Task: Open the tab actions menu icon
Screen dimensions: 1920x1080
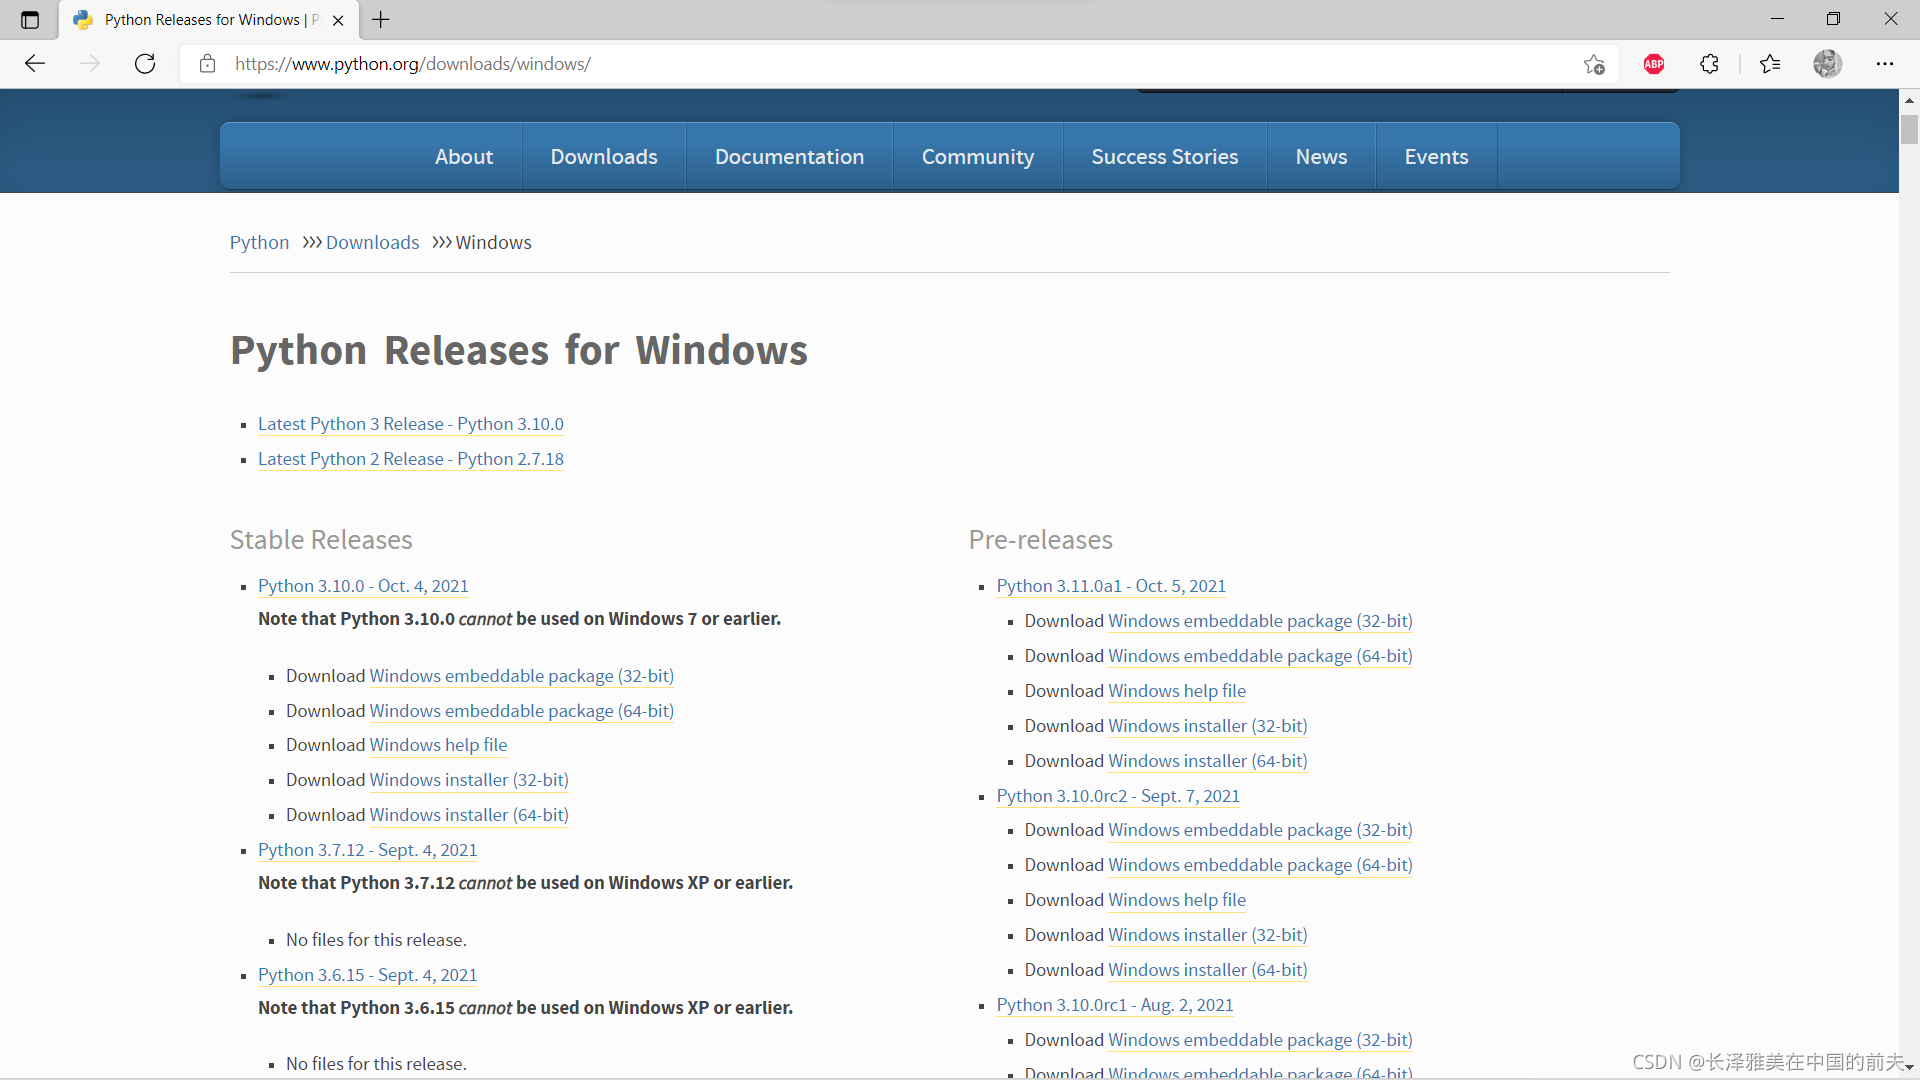Action: tap(30, 20)
